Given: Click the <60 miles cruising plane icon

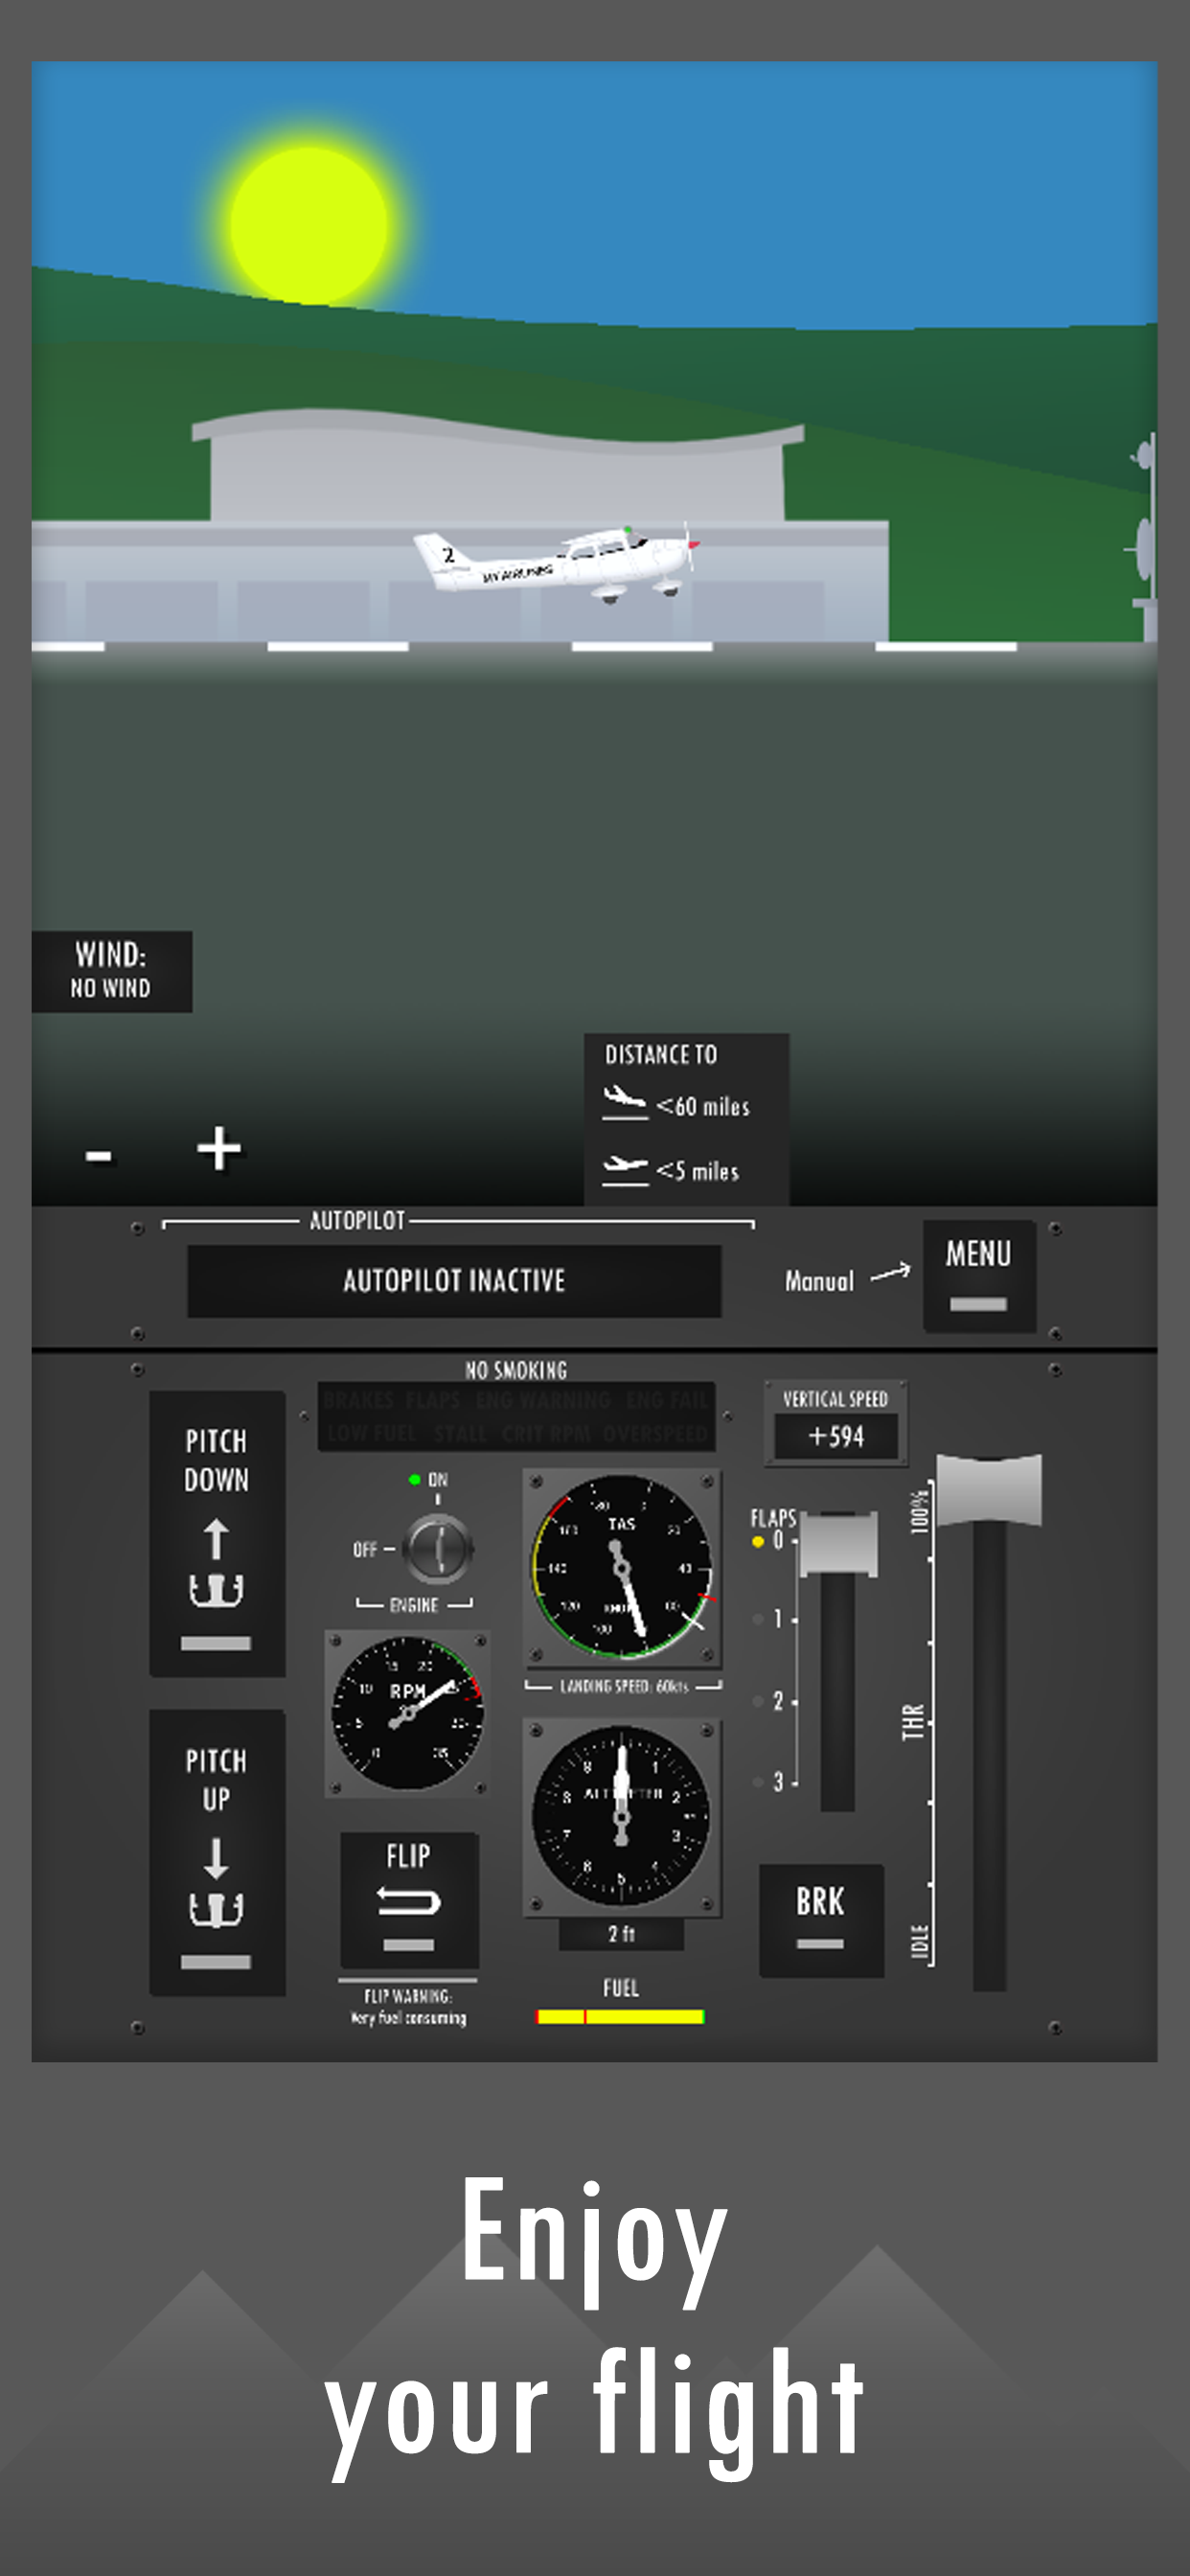Looking at the screenshot, I should click(x=626, y=1102).
